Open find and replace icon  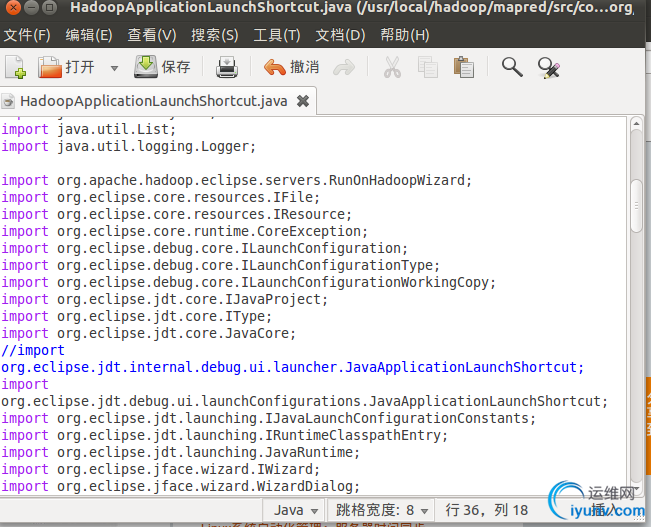[548, 68]
